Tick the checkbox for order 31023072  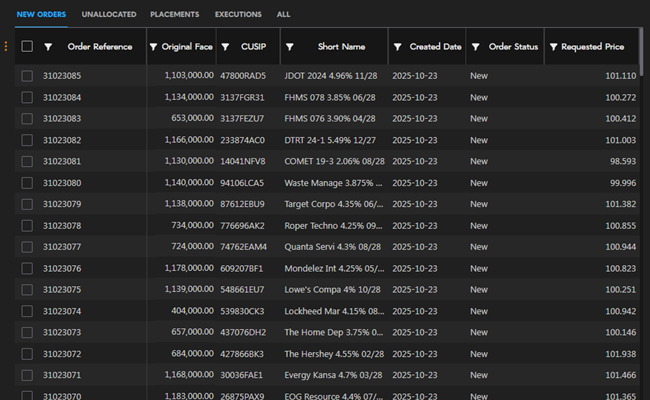pyautogui.click(x=27, y=354)
